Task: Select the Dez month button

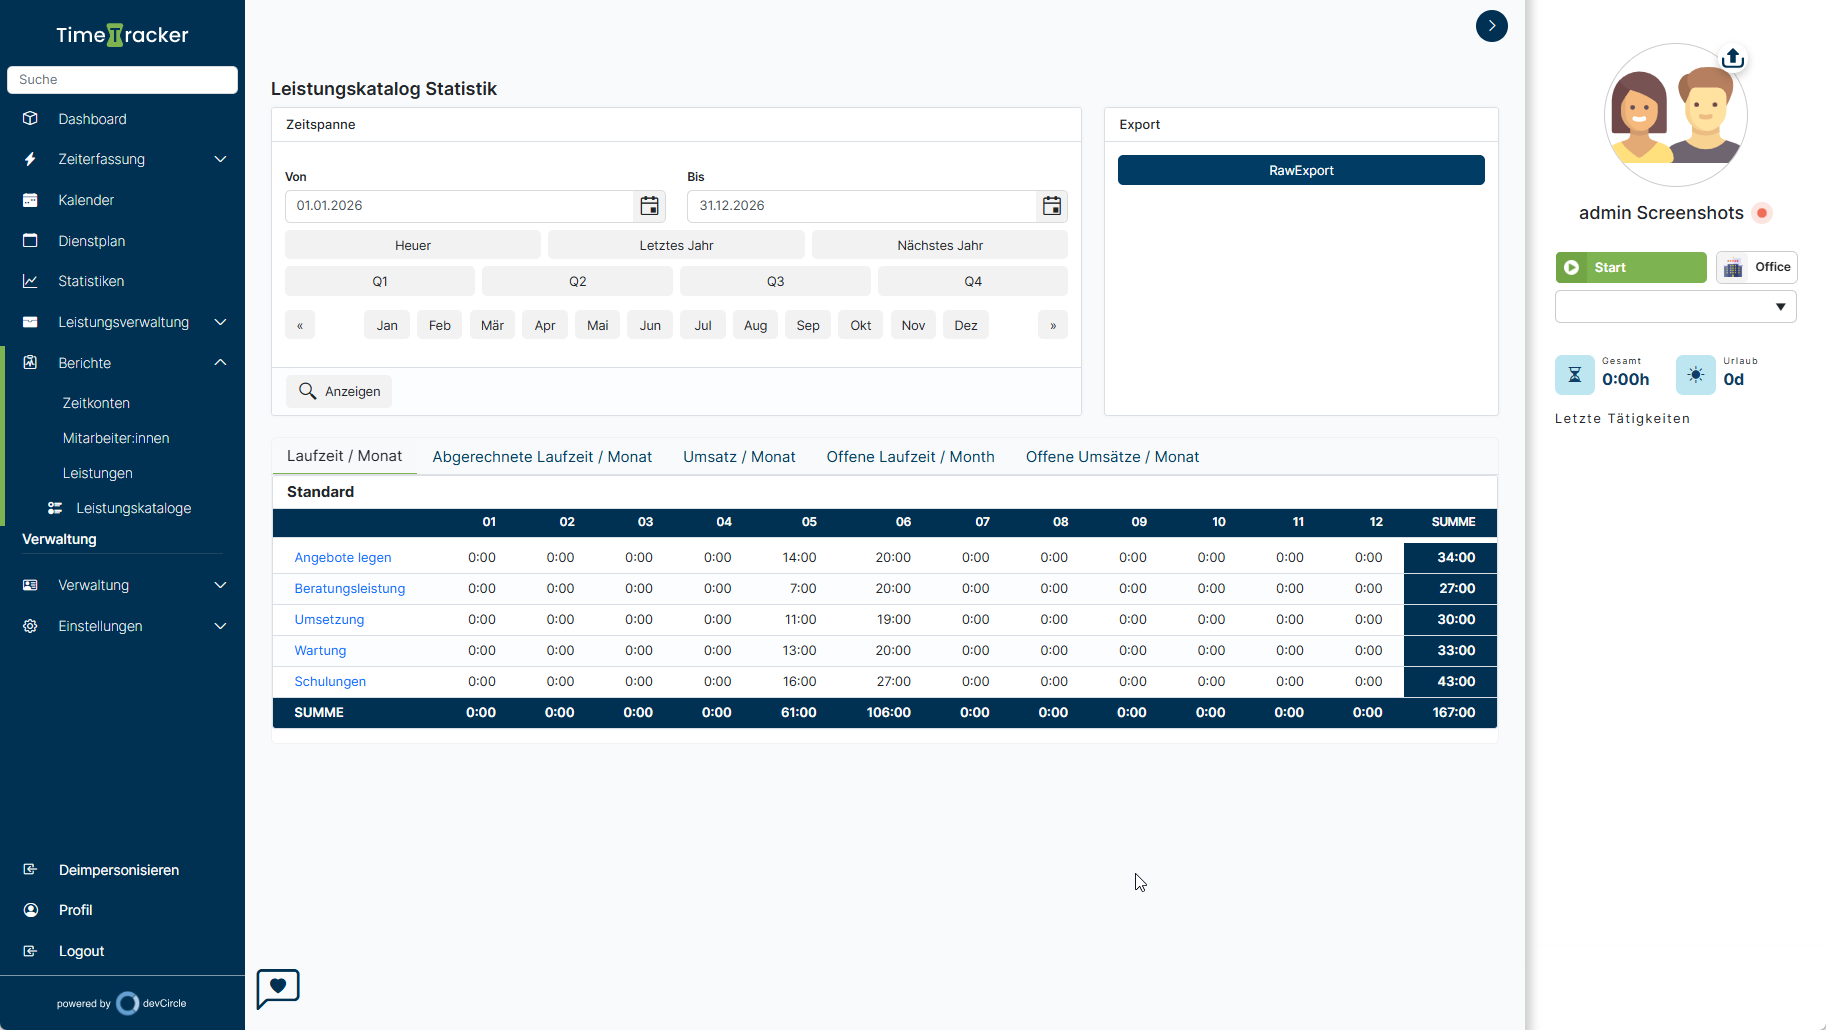Action: (966, 325)
